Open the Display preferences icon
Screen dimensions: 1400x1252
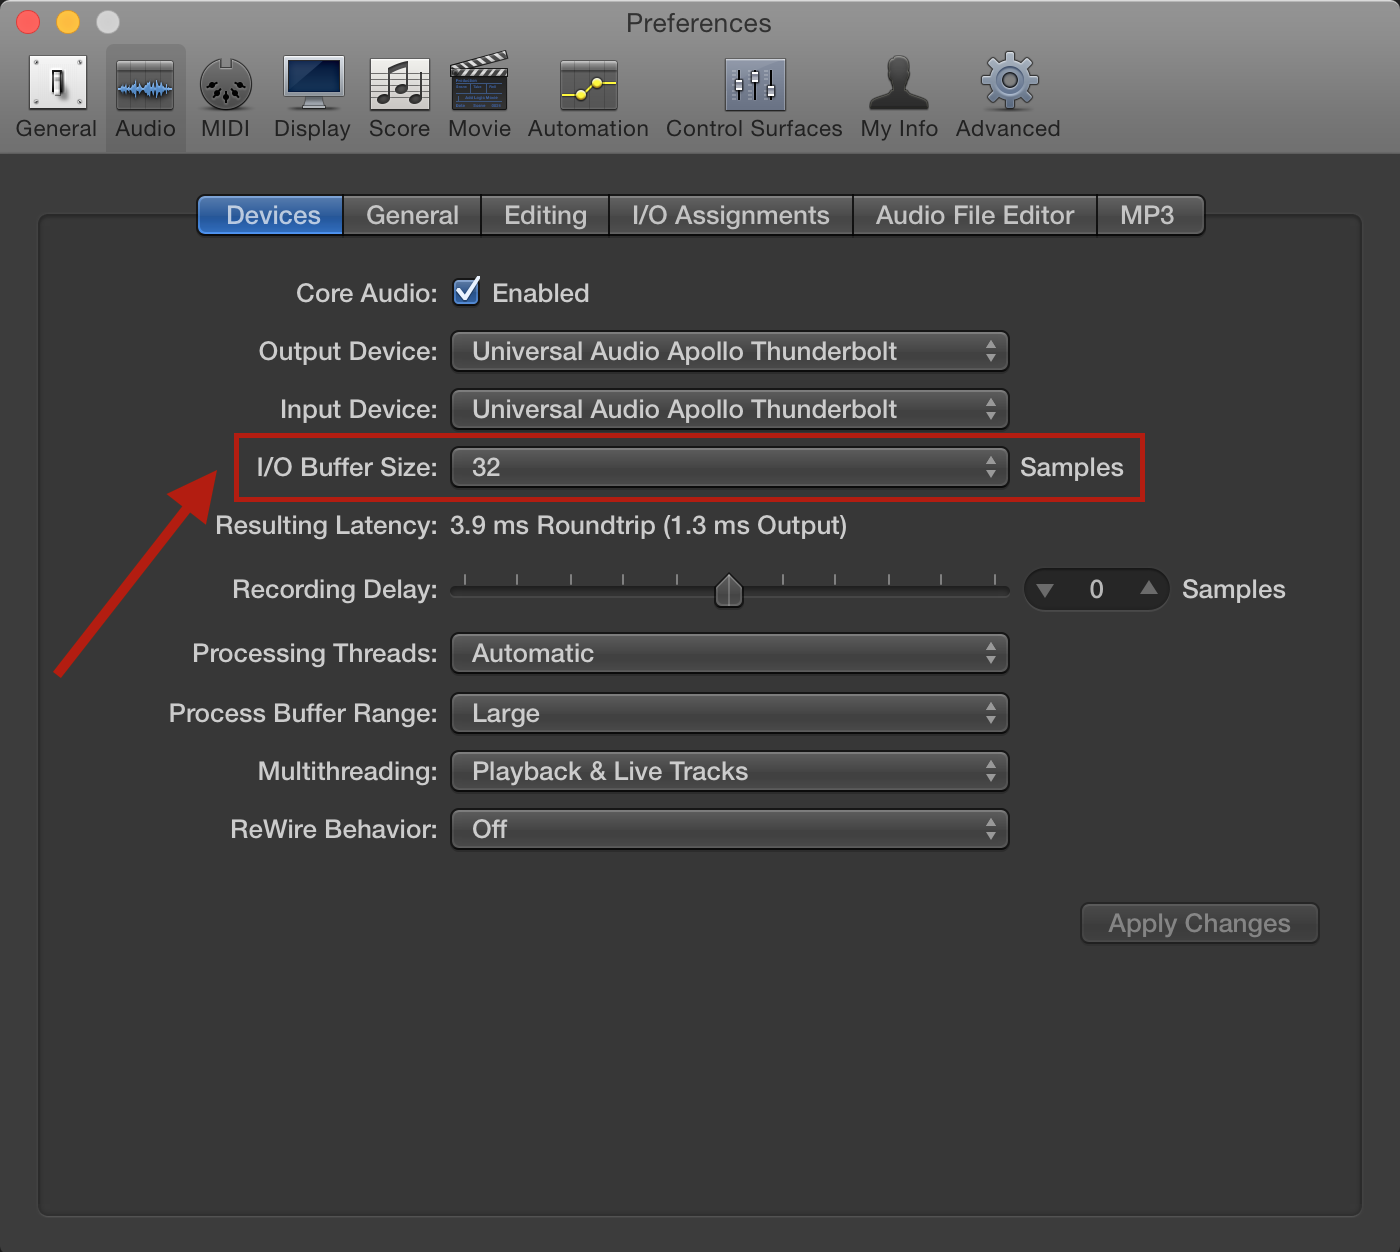313,84
